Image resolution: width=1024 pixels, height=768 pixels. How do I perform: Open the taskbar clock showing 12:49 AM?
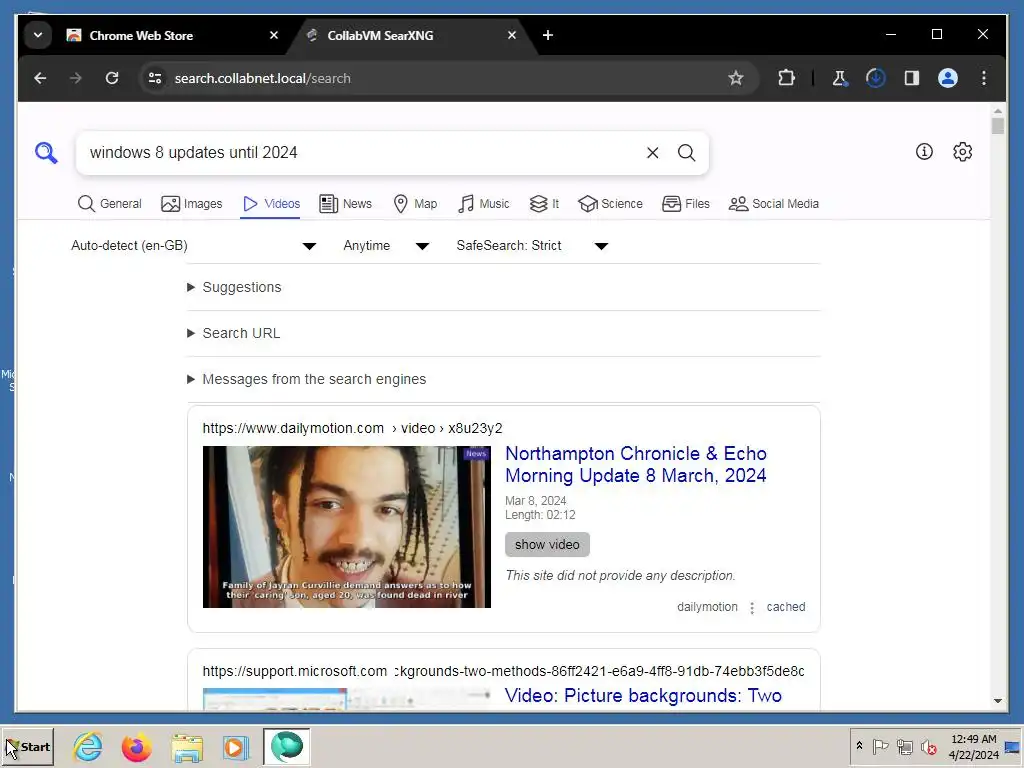pos(973,747)
